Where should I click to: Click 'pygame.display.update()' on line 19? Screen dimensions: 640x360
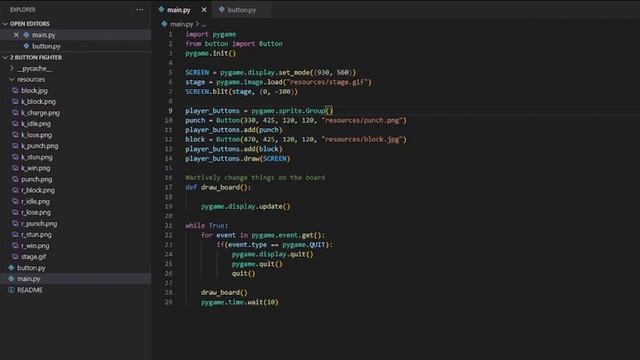coord(246,207)
